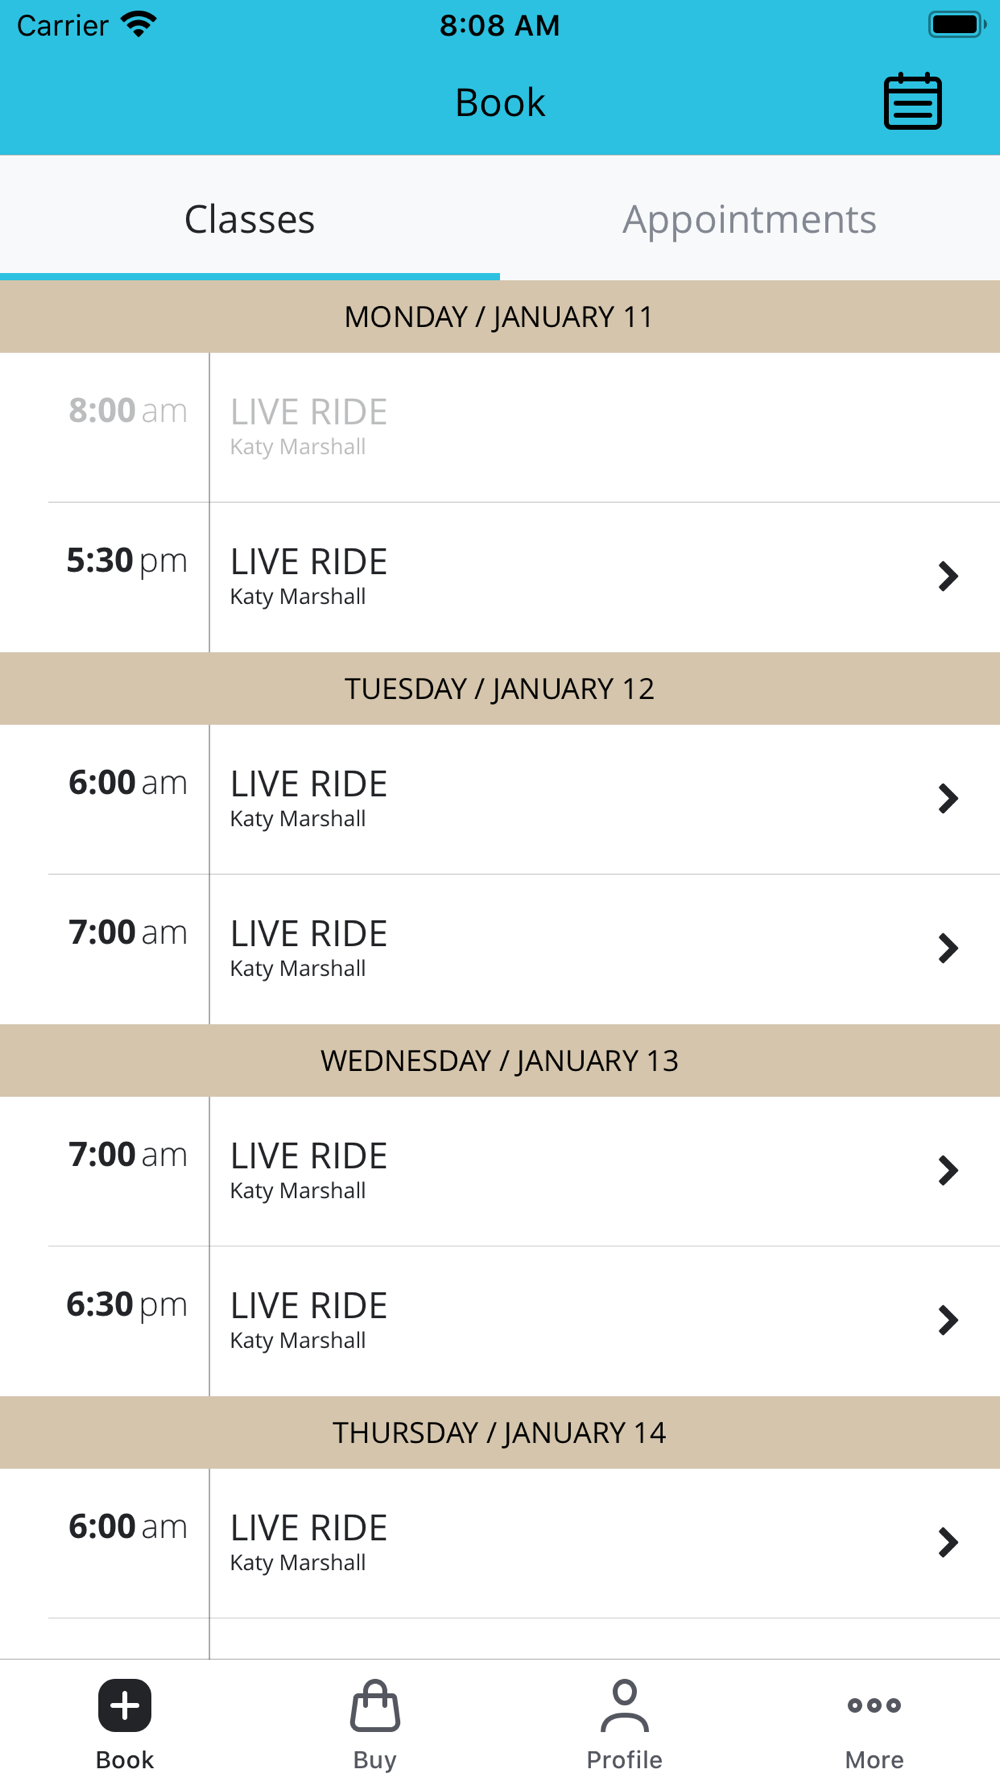Select Monday 5:30 pm LIVE RIDE title
Screen dimensions: 1000x1778
click(x=309, y=562)
